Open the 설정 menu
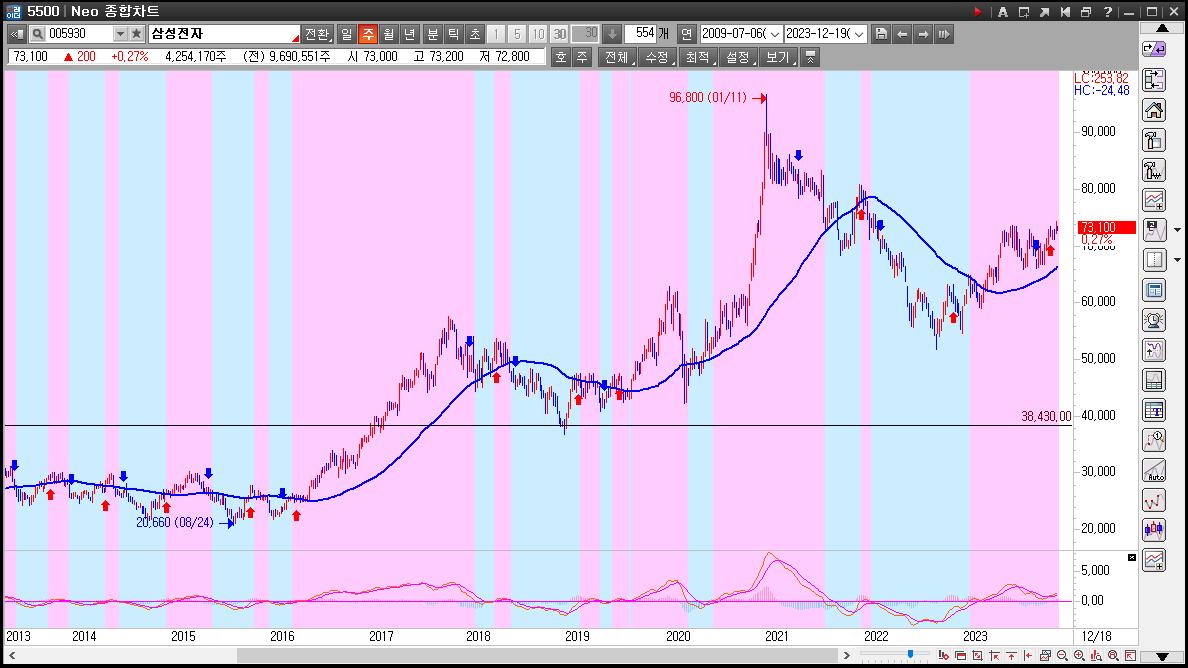 coord(737,57)
